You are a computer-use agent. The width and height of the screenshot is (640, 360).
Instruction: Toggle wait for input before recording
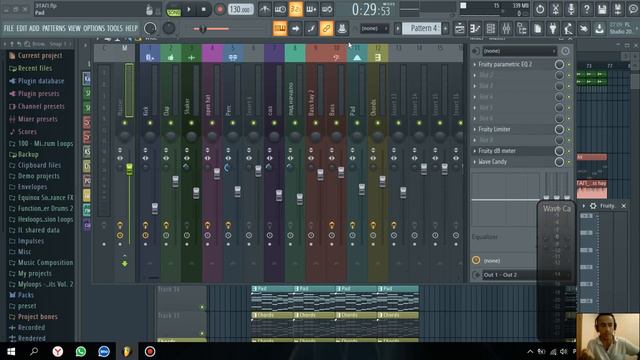pyautogui.click(x=280, y=9)
